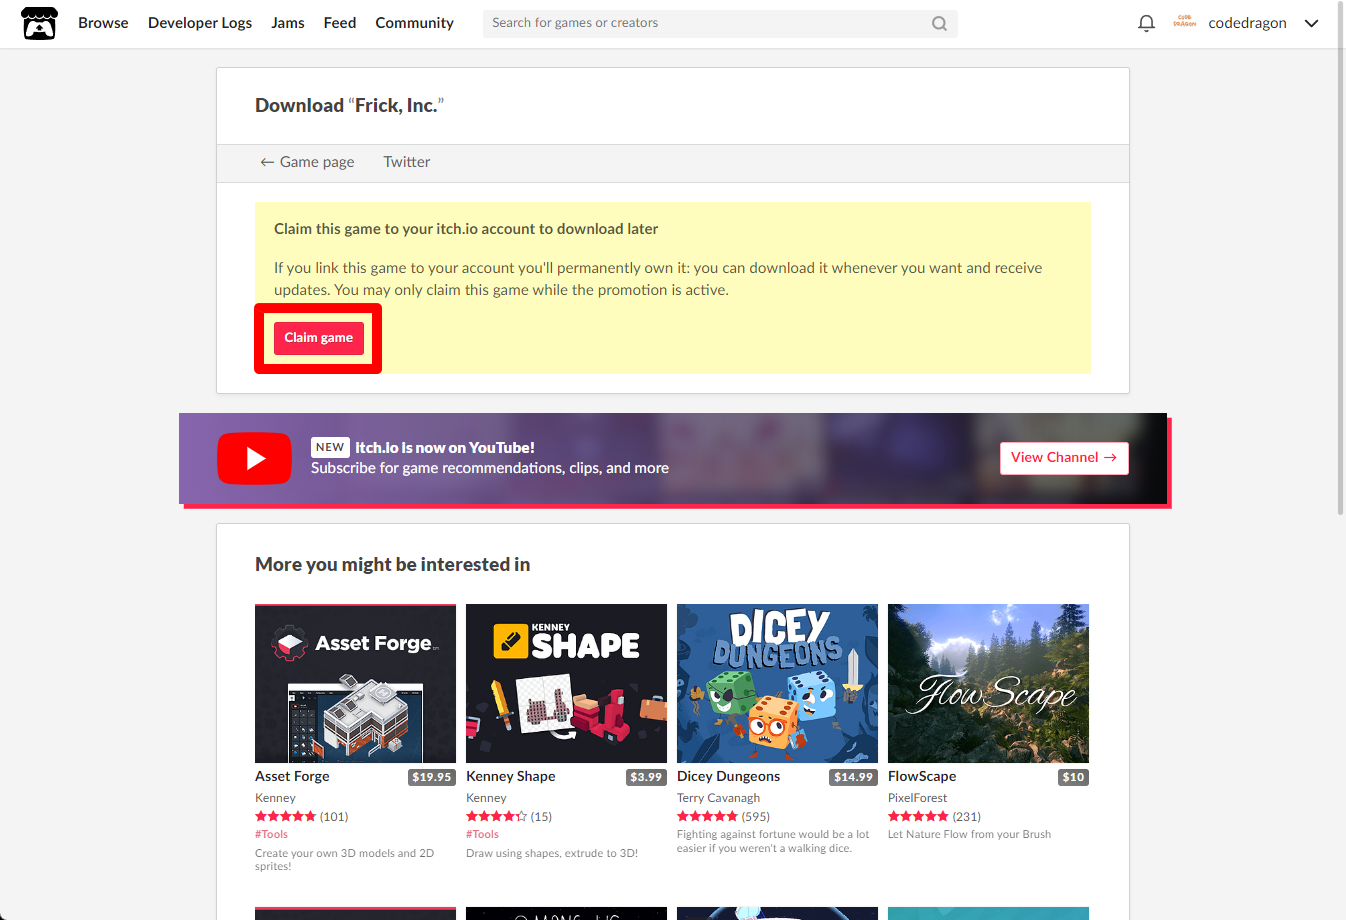Click FlowScape $10 price tag
The width and height of the screenshot is (1346, 920).
[x=1074, y=777]
